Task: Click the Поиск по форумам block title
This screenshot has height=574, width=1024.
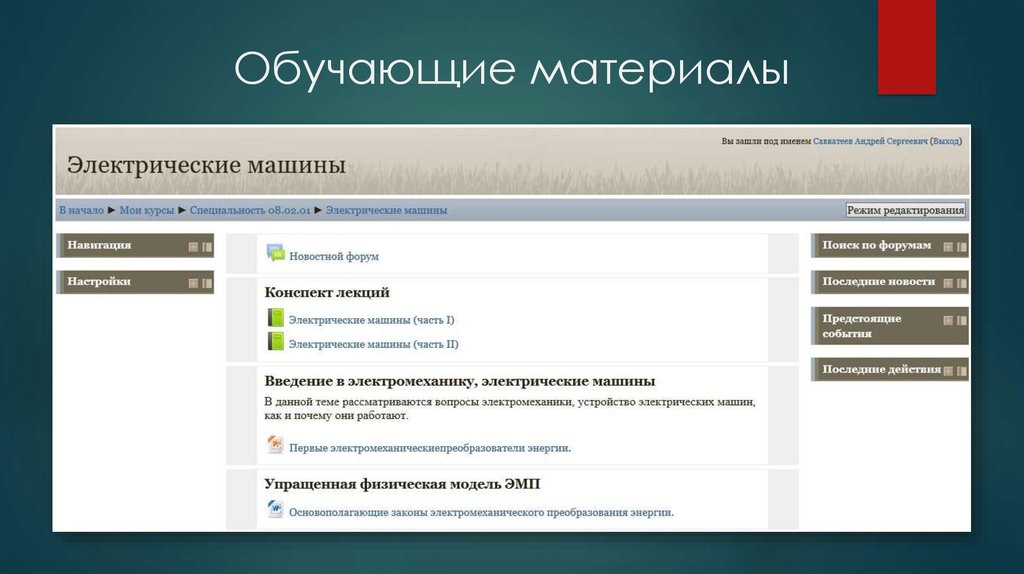Action: [x=876, y=245]
